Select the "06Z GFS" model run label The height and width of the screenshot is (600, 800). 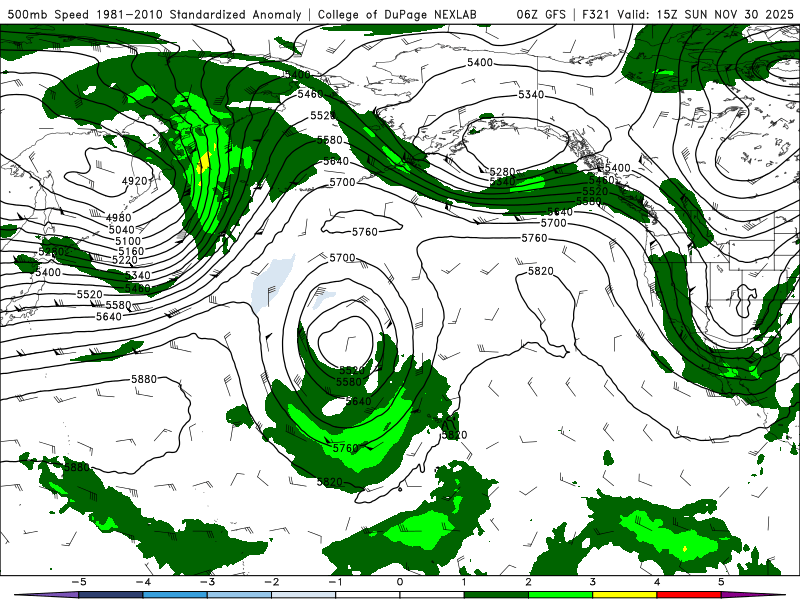(541, 14)
